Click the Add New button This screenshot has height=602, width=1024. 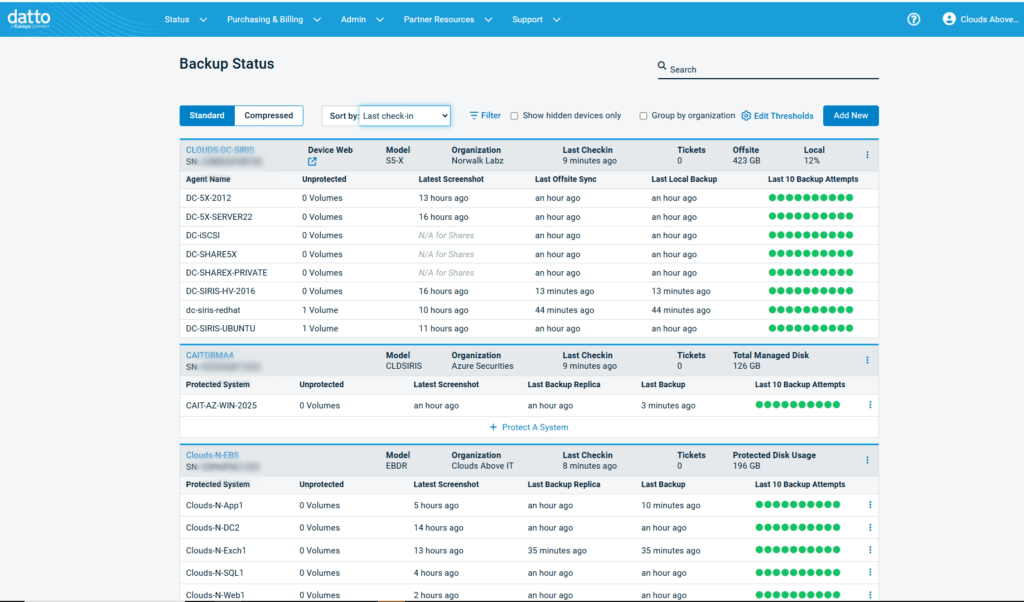coord(850,116)
